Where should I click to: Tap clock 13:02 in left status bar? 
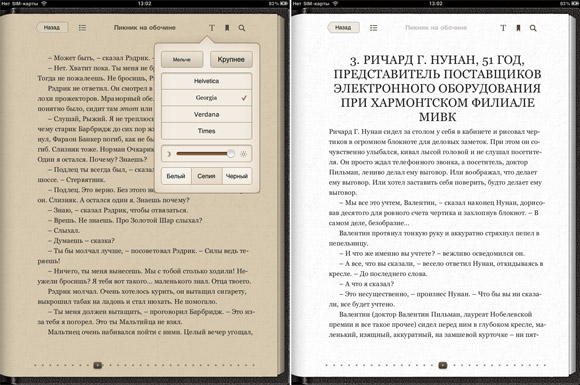click(x=145, y=3)
